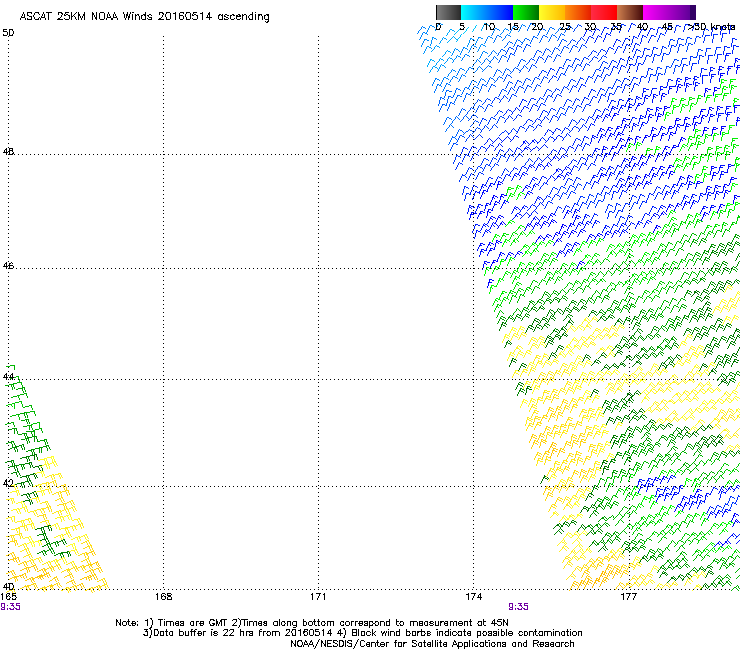Click the legend scale label 10
Screen dimensions: 740x650
[489, 27]
